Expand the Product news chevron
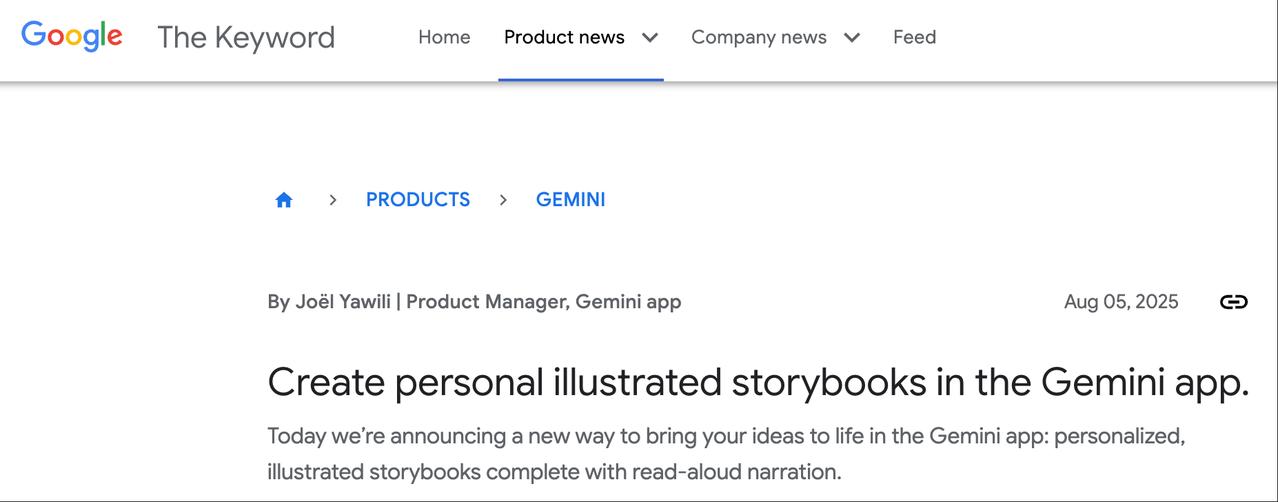This screenshot has height=502, width=1278. pyautogui.click(x=650, y=38)
